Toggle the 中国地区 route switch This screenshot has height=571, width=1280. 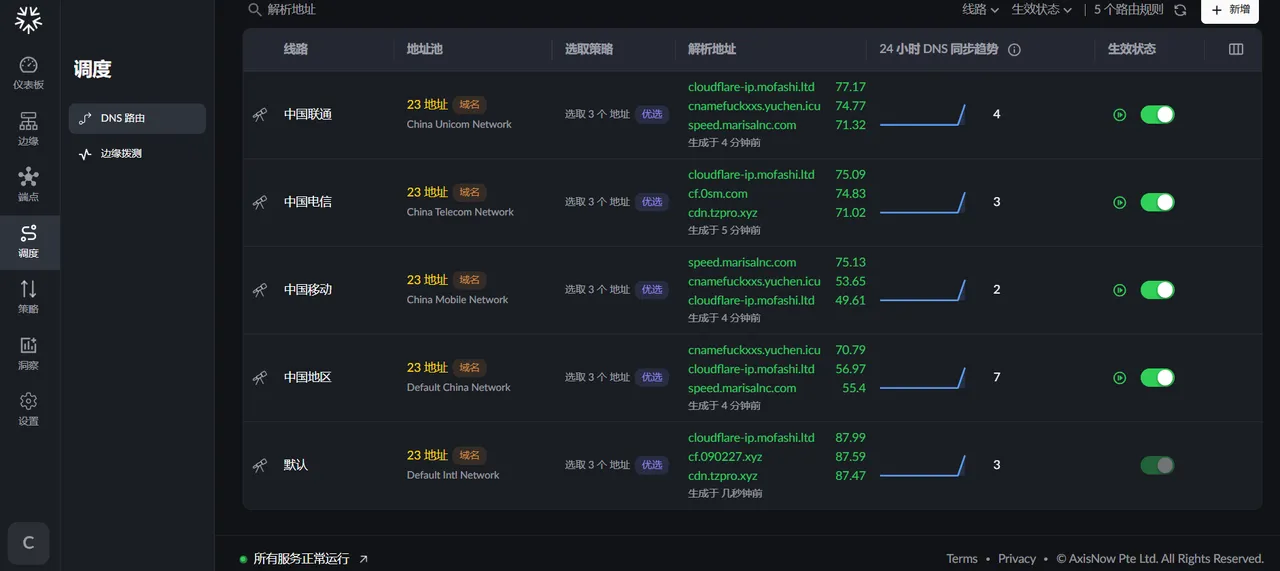[x=1157, y=378]
